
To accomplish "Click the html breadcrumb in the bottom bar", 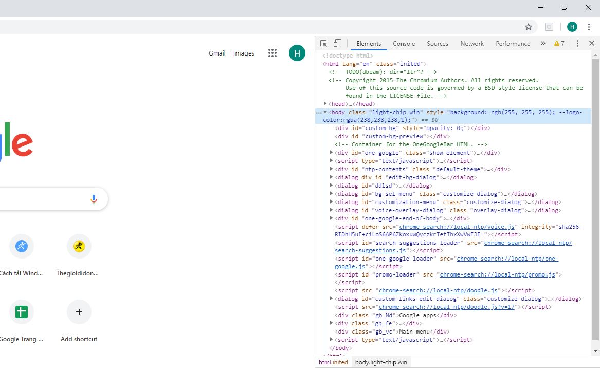I will (x=333, y=362).
